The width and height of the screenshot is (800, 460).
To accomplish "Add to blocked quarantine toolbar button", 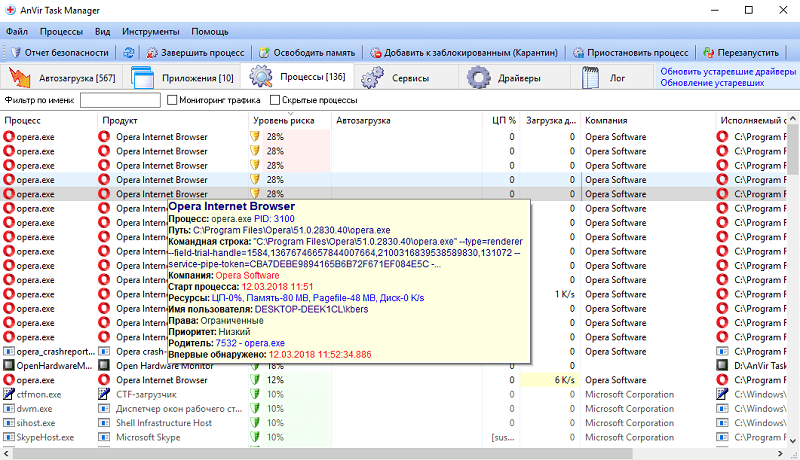I will pyautogui.click(x=464, y=53).
